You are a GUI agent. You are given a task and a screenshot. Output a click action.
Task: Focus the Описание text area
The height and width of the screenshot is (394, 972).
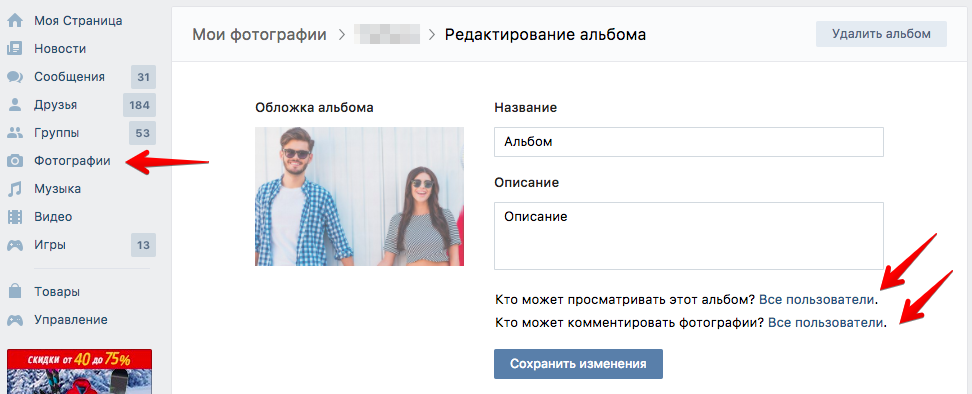pos(689,235)
